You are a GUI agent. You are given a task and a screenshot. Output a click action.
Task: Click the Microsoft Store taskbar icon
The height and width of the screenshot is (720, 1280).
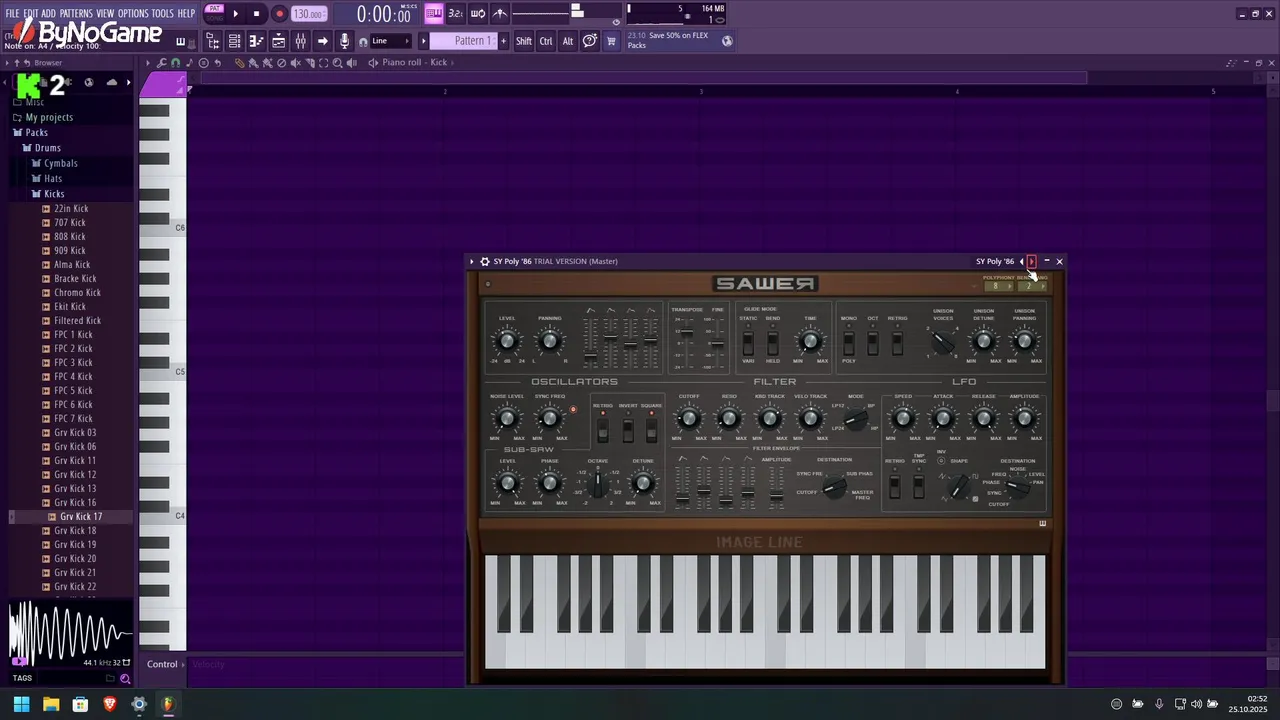(80, 704)
